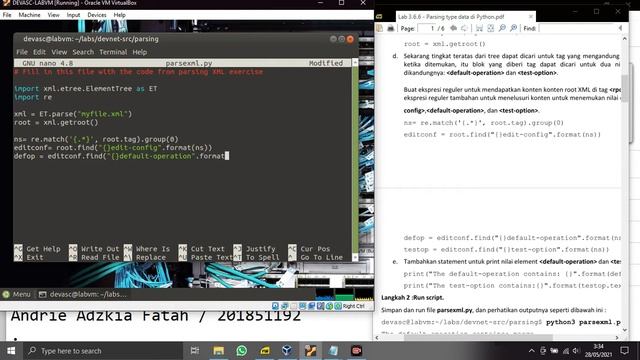This screenshot has width=640, height=360.
Task: Click the red recorder app taskbar icon
Action: (x=356, y=351)
